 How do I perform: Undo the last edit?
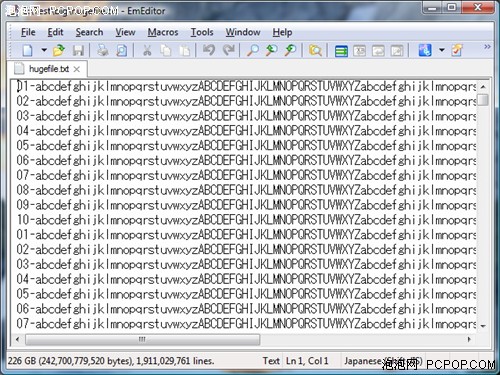[209, 51]
